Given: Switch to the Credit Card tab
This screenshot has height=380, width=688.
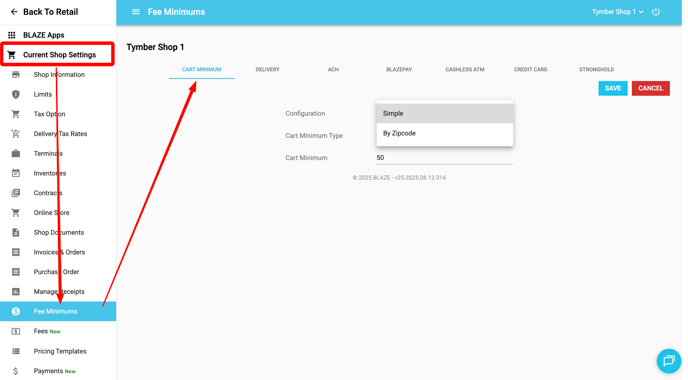Looking at the screenshot, I should [x=531, y=70].
